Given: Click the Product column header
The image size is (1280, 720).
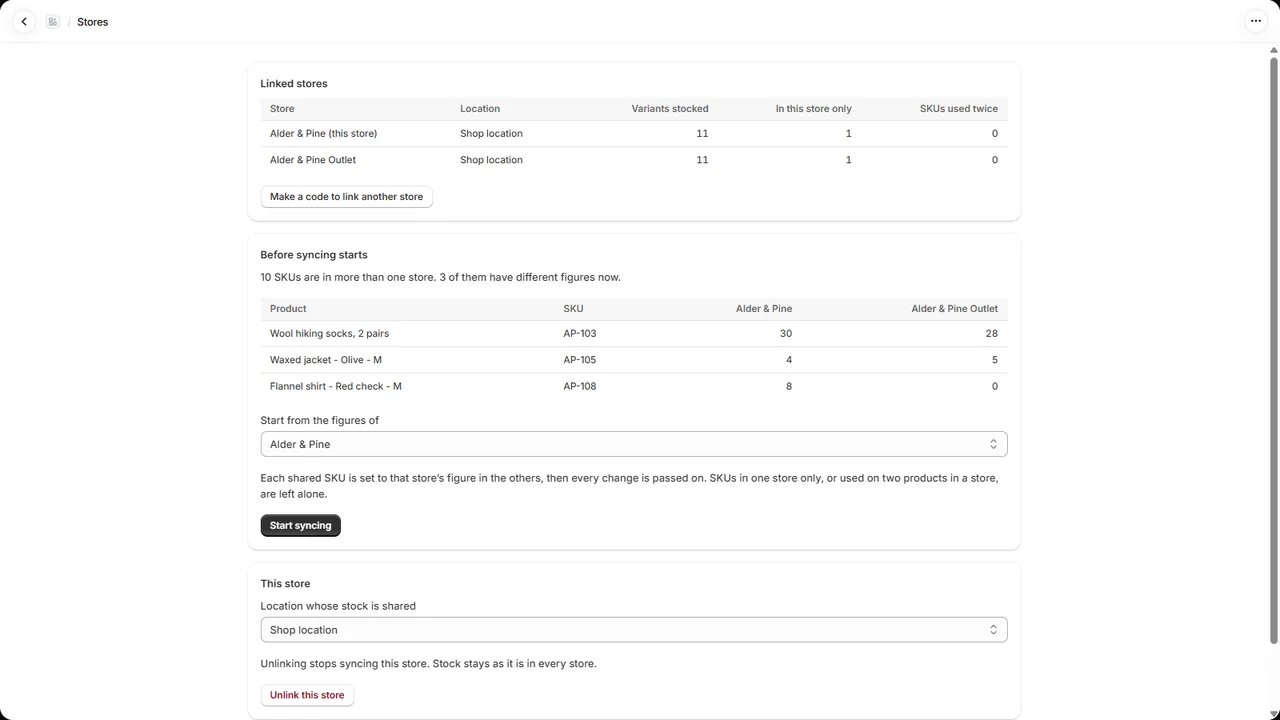Looking at the screenshot, I should tap(288, 309).
